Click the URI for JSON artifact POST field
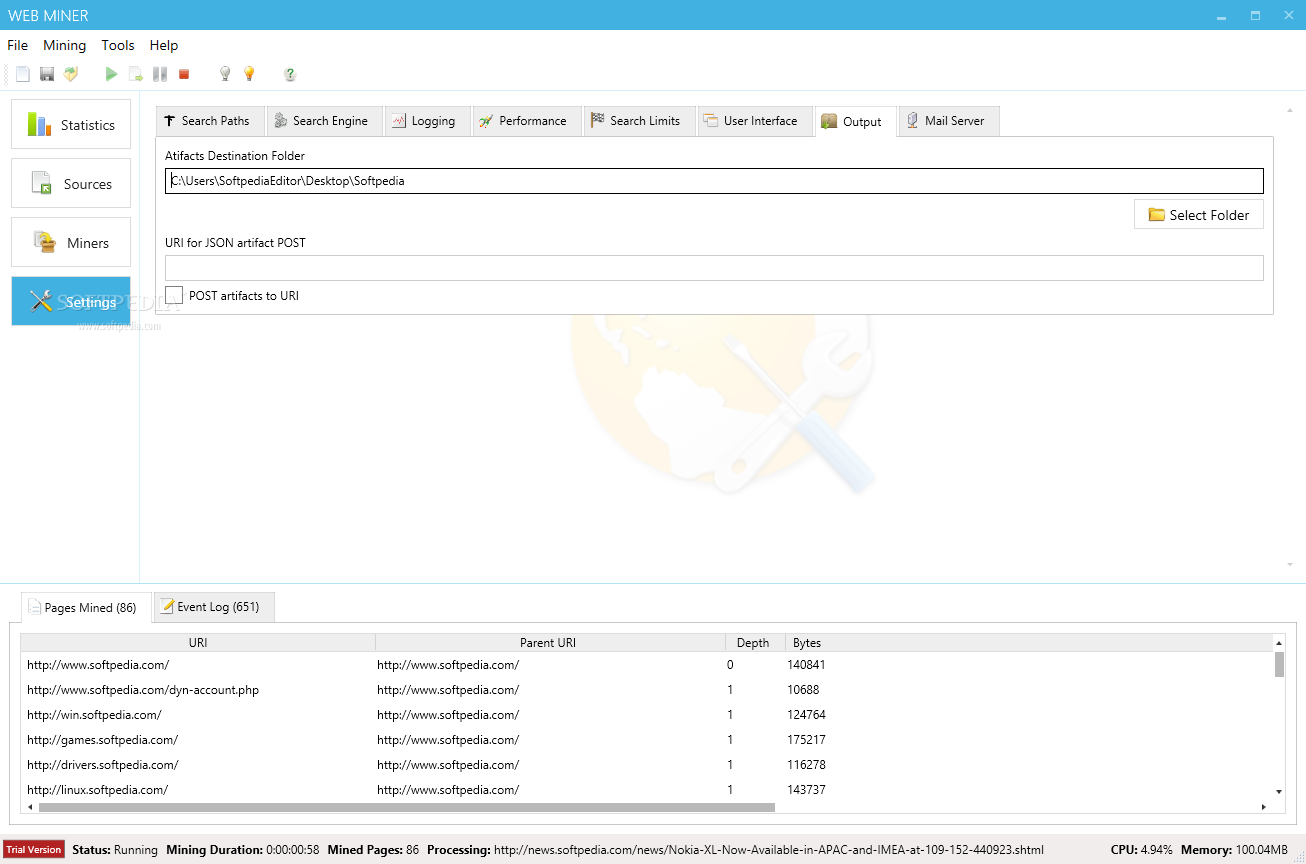1306x864 pixels. coord(714,268)
